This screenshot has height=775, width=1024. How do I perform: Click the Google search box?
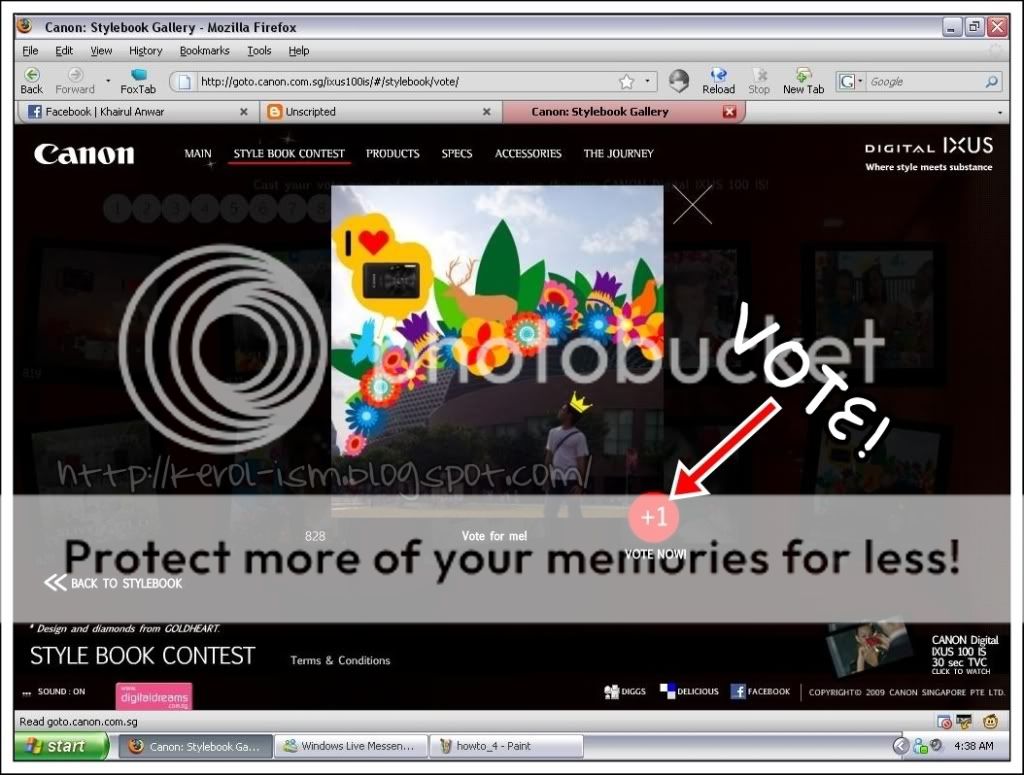924,82
